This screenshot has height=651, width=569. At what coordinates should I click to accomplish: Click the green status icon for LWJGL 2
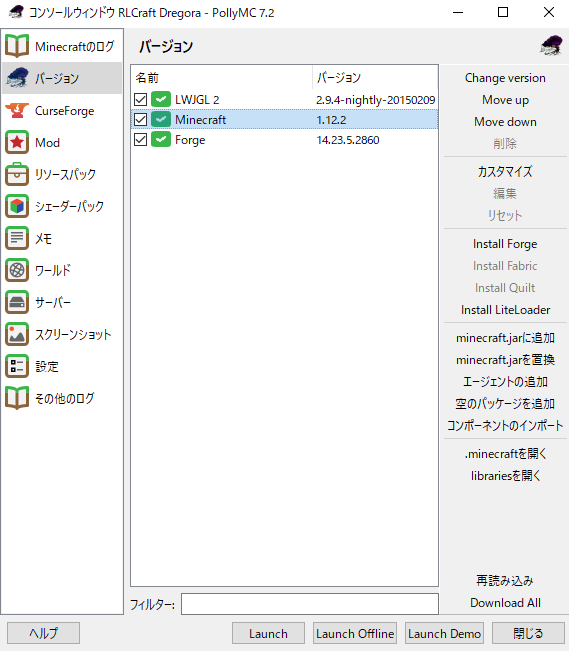click(x=161, y=99)
